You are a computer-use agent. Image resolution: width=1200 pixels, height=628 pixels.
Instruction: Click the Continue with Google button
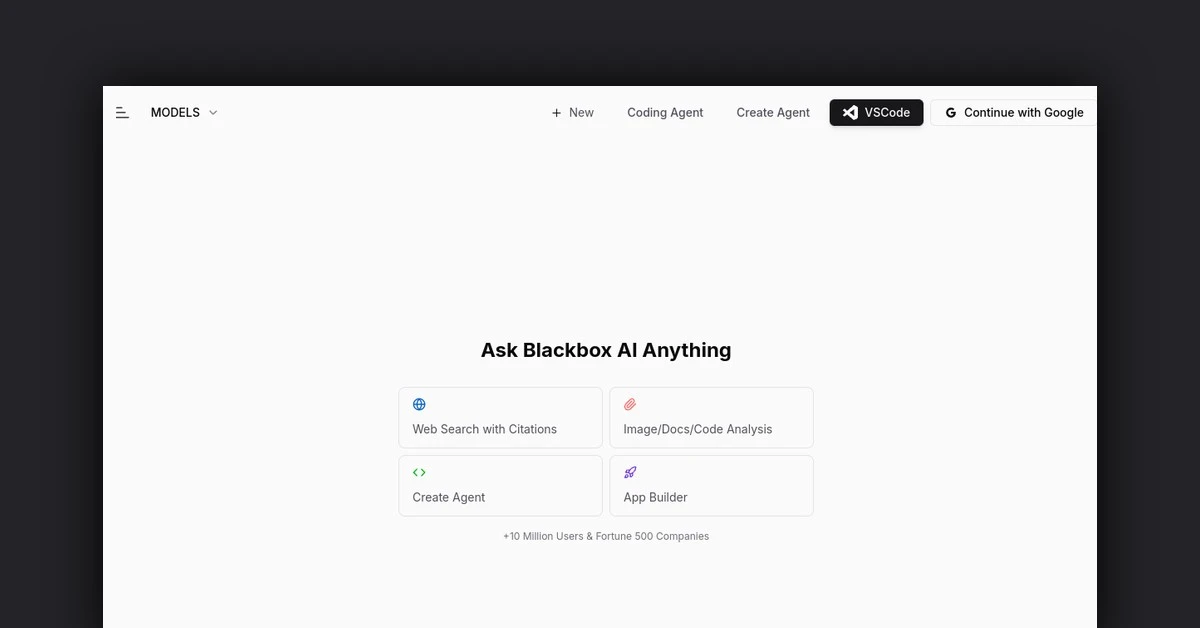click(x=1014, y=112)
